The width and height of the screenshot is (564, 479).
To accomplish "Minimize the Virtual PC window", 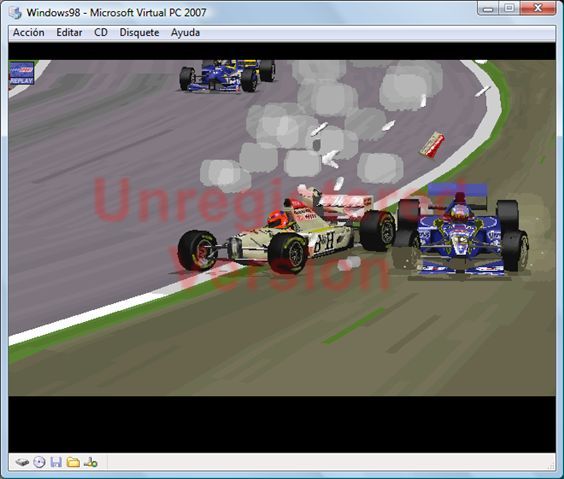I will (488, 8).
